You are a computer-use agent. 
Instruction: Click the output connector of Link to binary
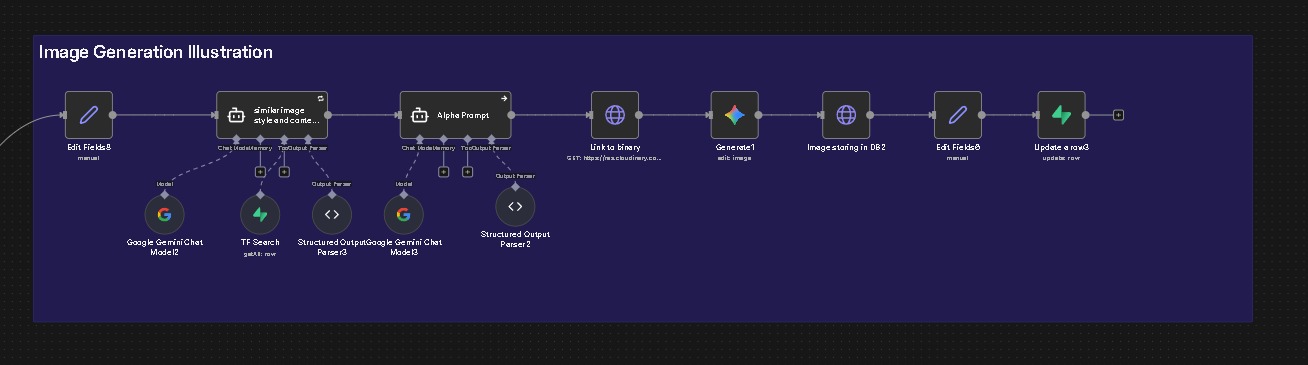click(639, 115)
